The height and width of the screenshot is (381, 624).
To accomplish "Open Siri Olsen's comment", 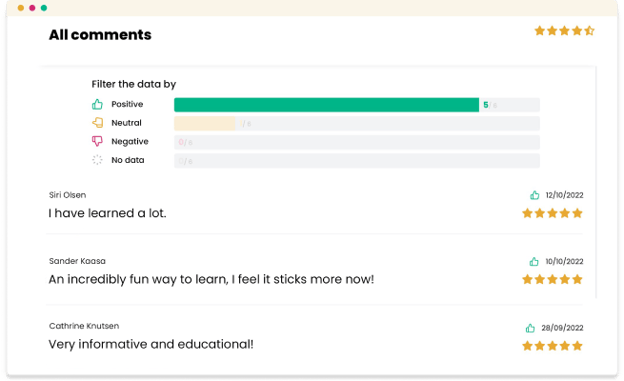I will tap(107, 213).
